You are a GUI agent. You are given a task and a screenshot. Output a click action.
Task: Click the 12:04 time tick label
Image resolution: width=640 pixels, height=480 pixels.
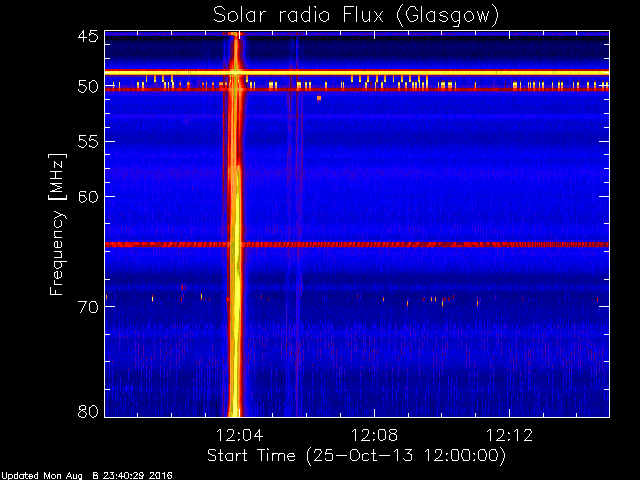pos(240,435)
